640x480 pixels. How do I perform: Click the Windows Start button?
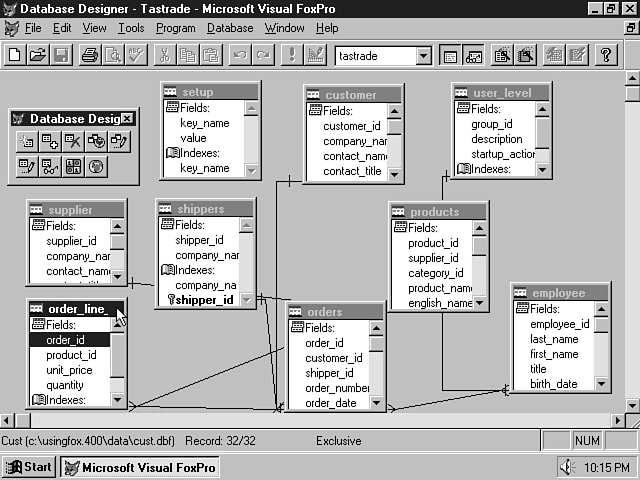point(29,467)
